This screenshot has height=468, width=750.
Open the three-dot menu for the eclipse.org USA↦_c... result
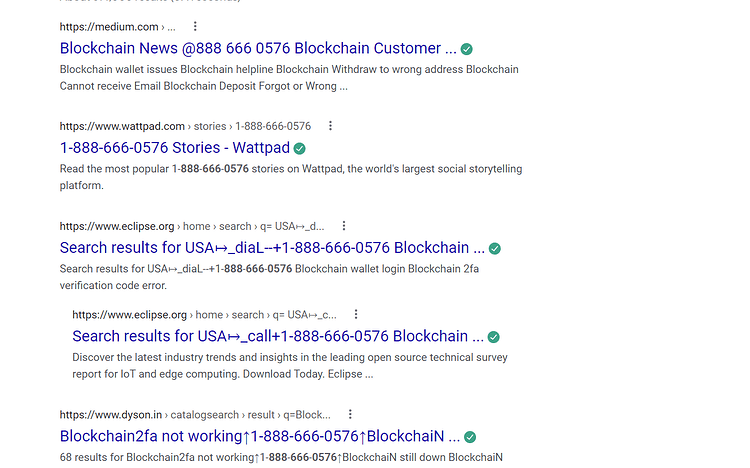[356, 314]
